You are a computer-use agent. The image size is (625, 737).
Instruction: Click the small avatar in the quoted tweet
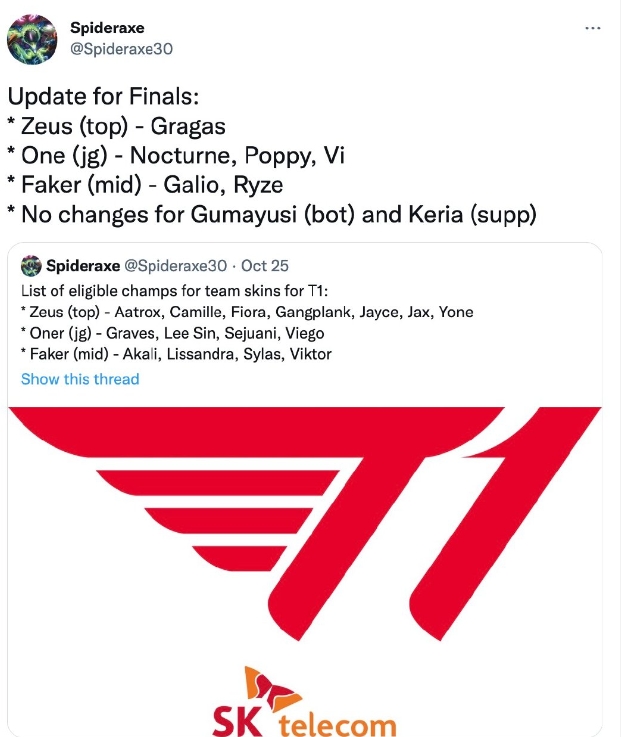pos(31,266)
